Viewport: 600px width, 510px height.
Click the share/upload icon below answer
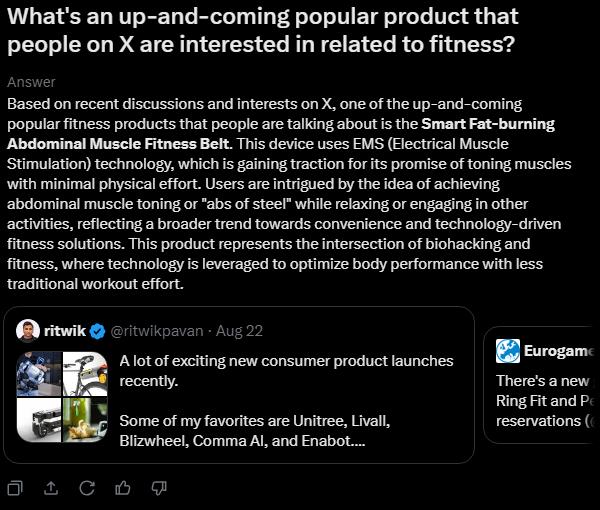(52, 487)
